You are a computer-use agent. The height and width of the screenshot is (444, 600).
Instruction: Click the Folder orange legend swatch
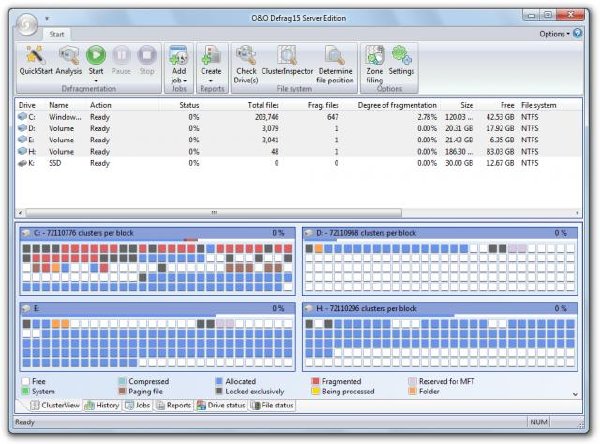point(412,391)
